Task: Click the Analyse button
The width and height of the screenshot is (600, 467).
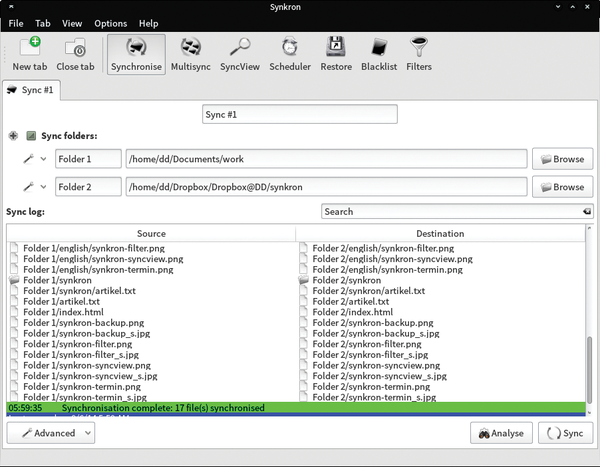Action: click(501, 433)
